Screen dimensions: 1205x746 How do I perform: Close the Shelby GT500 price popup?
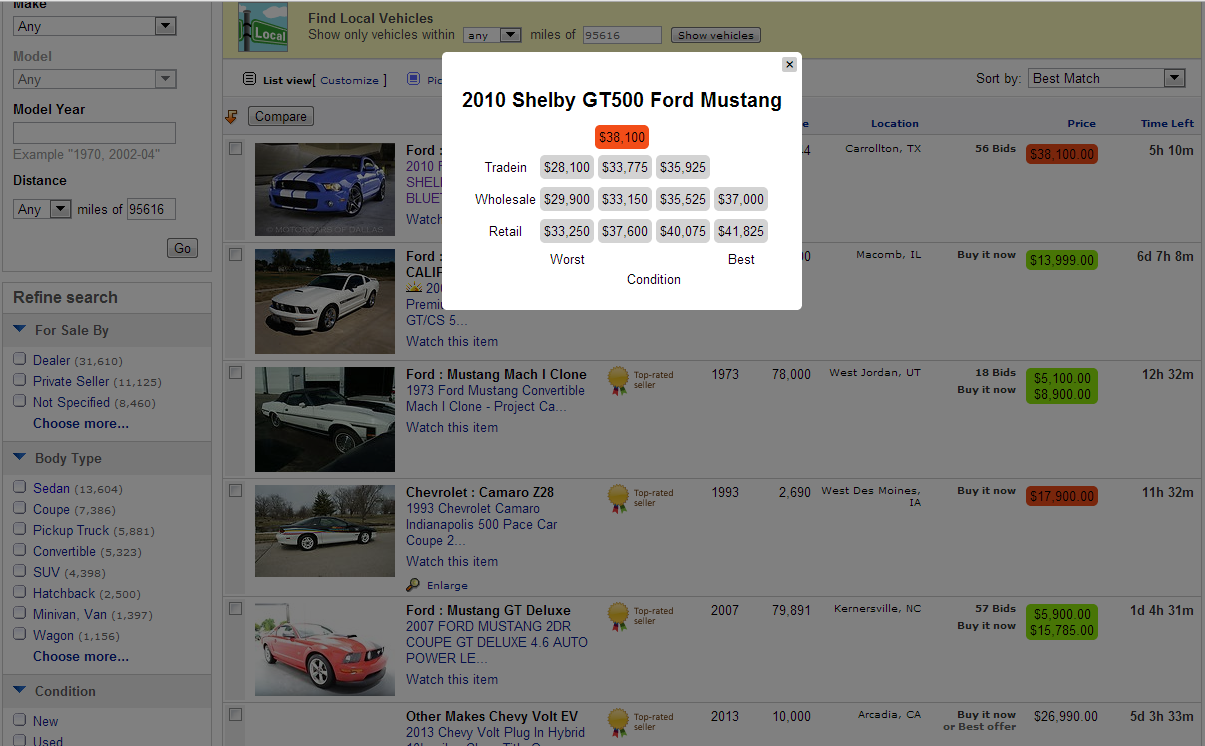[x=789, y=64]
